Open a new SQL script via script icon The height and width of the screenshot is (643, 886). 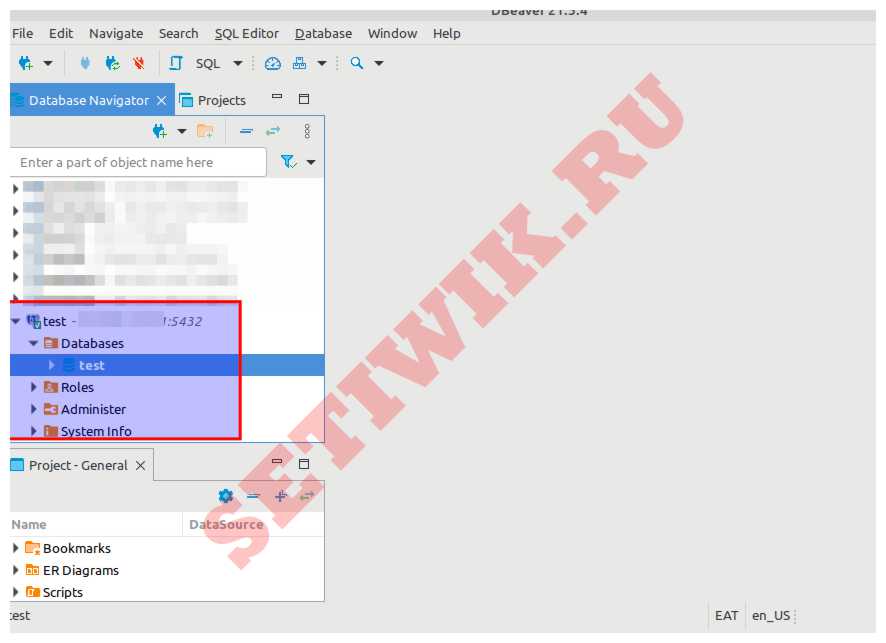(x=176, y=63)
